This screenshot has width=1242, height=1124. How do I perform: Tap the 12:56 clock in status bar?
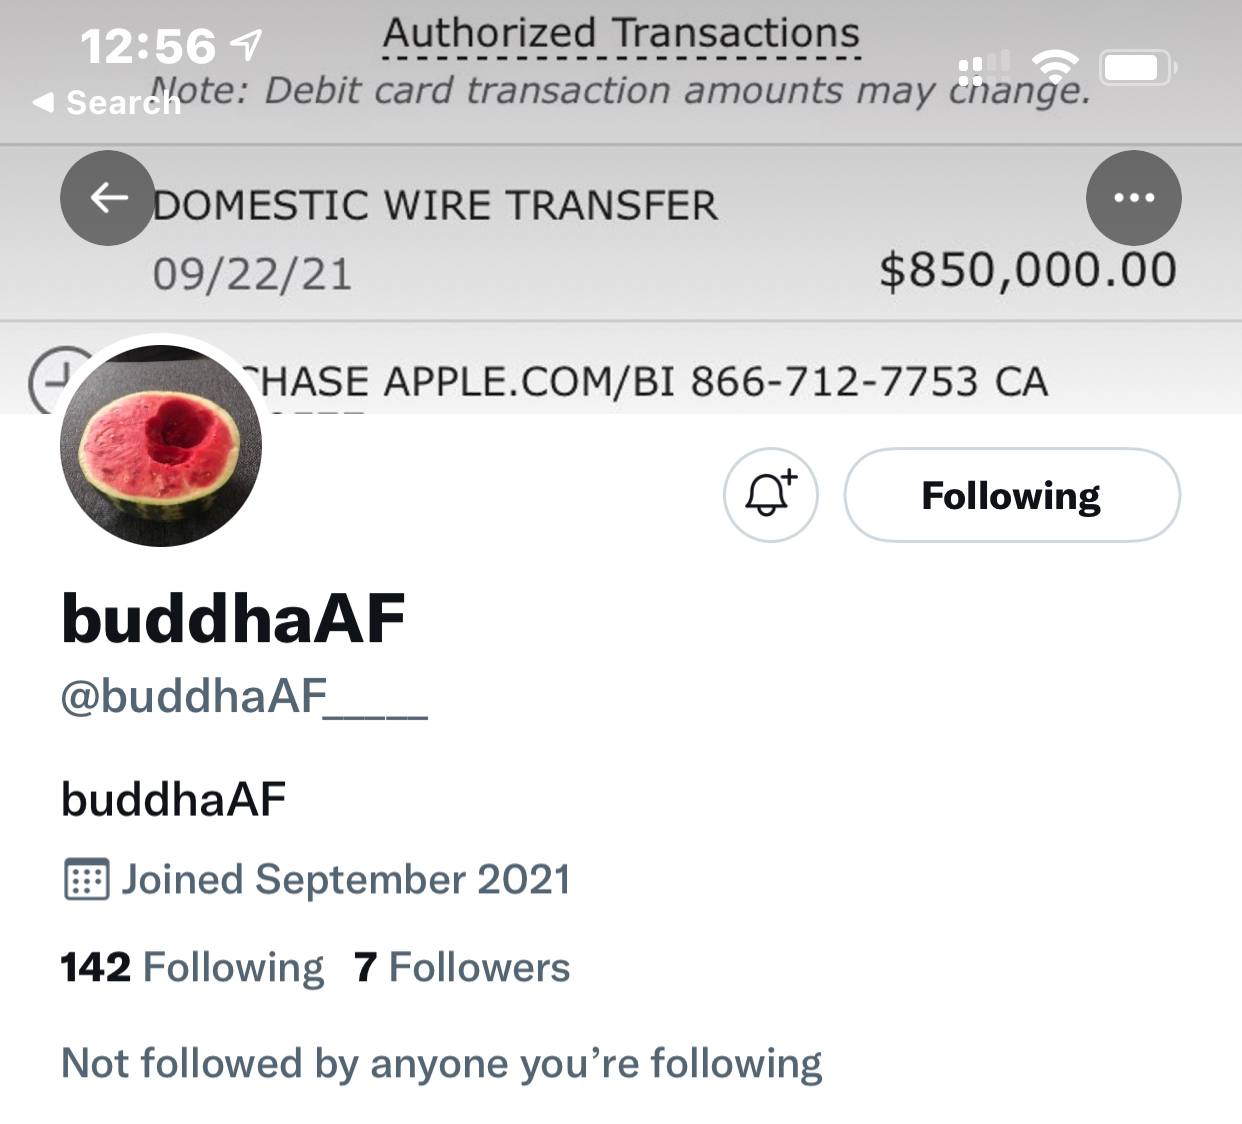click(x=147, y=46)
